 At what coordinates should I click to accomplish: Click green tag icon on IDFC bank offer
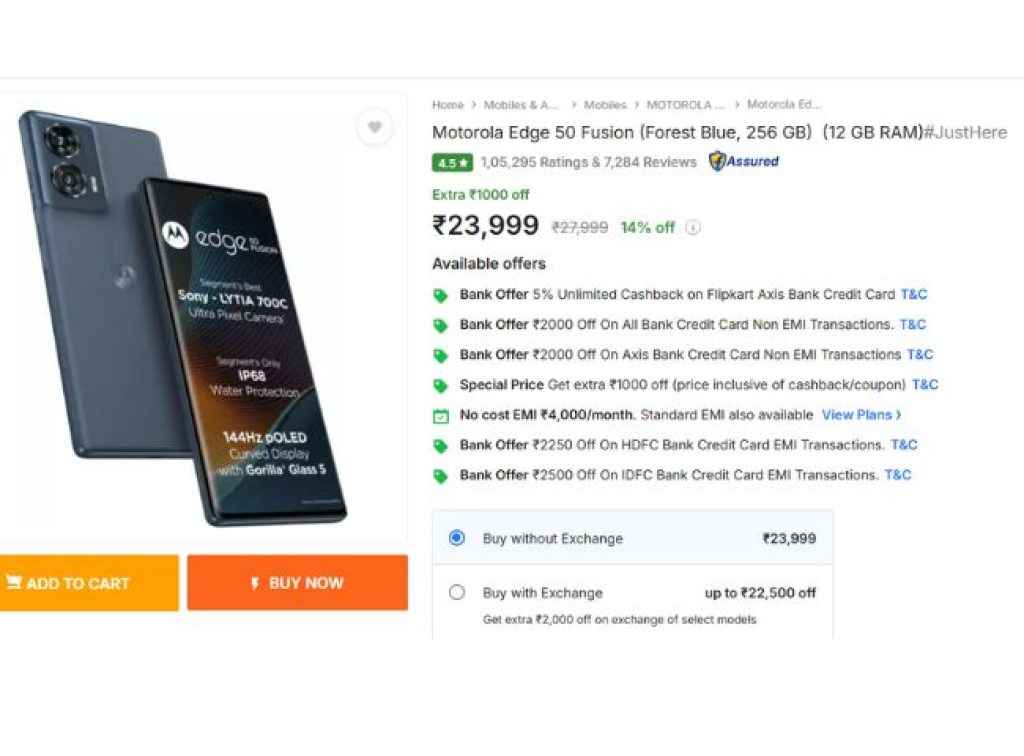pos(442,475)
